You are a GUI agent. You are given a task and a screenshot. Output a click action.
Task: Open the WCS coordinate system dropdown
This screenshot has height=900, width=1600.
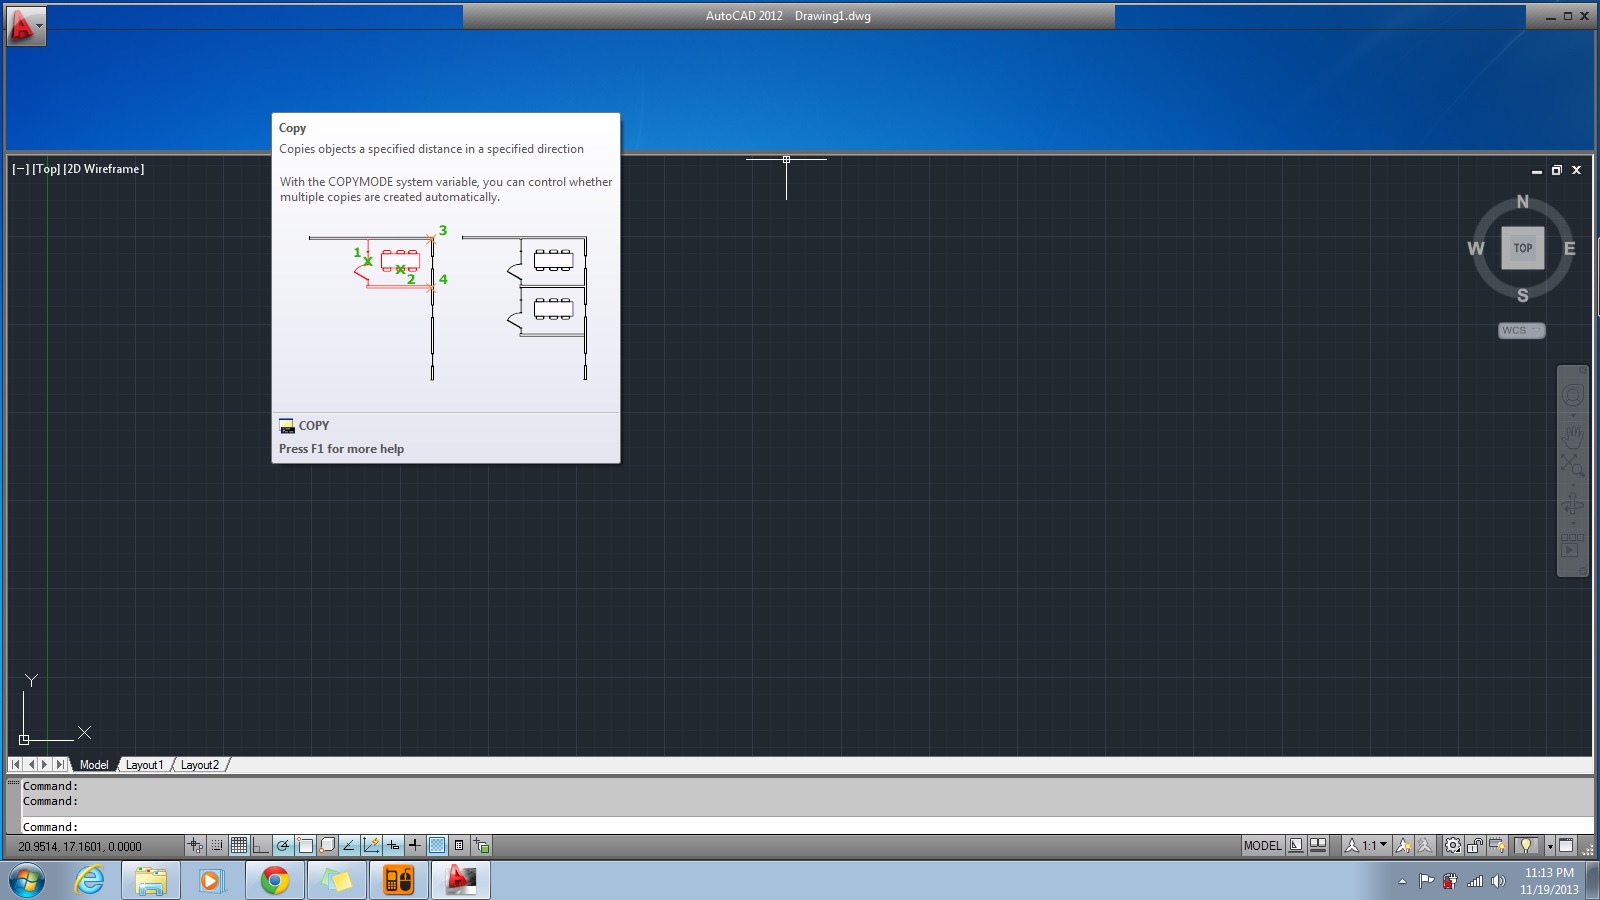click(x=1521, y=330)
